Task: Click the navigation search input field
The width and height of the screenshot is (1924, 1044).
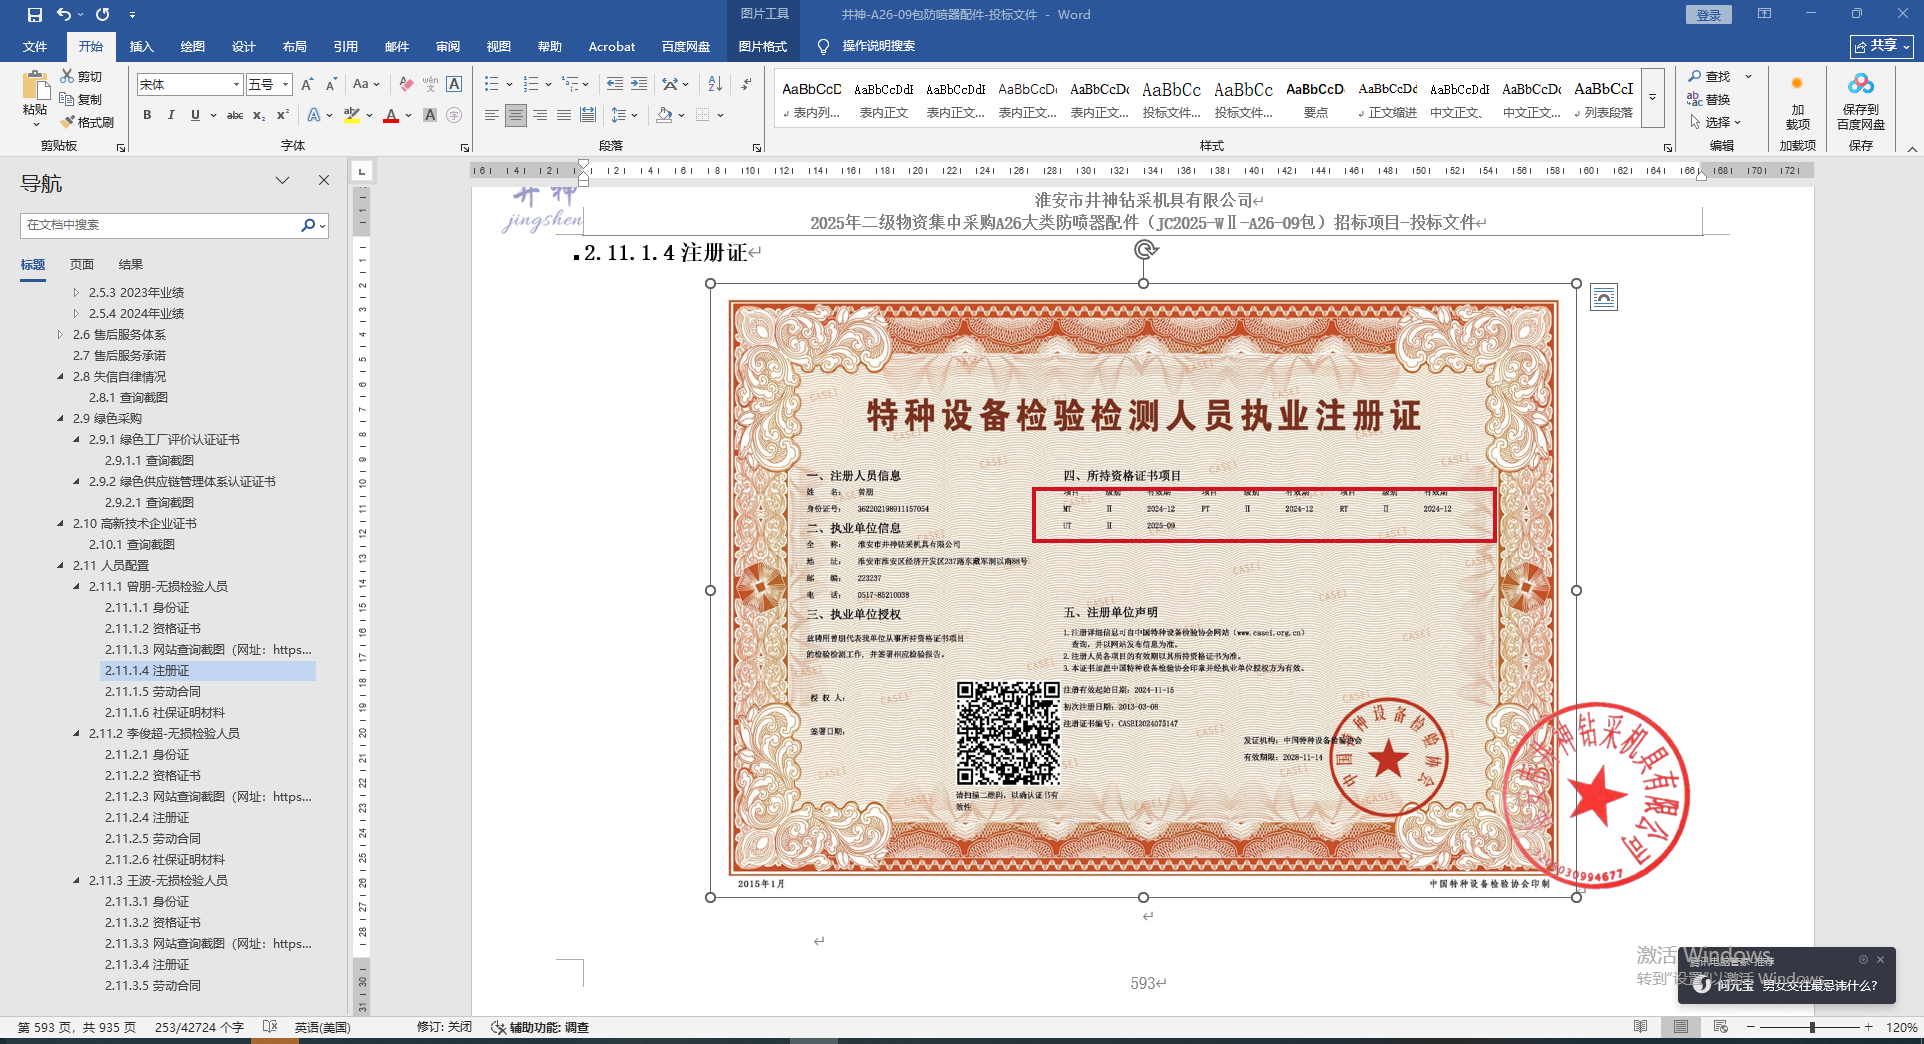Action: (160, 225)
